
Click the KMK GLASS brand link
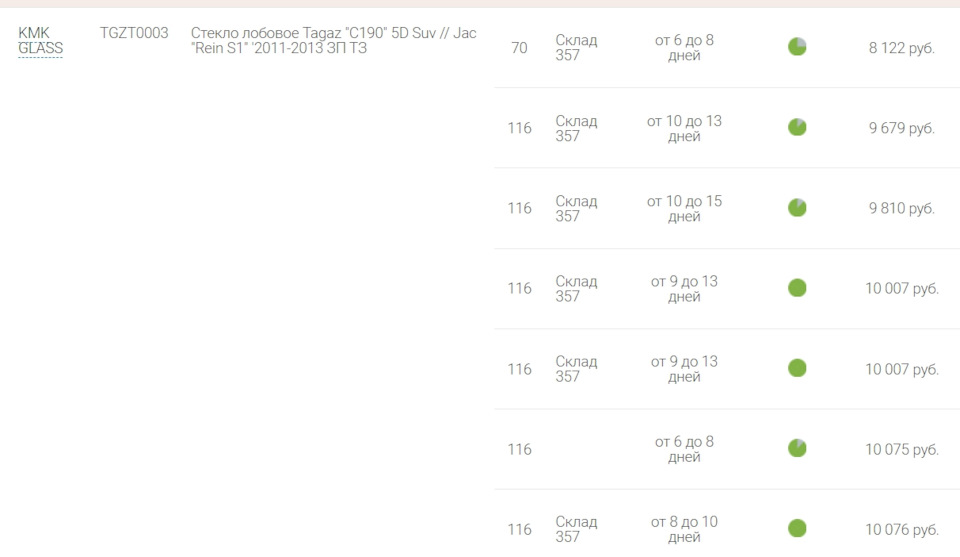click(x=40, y=40)
